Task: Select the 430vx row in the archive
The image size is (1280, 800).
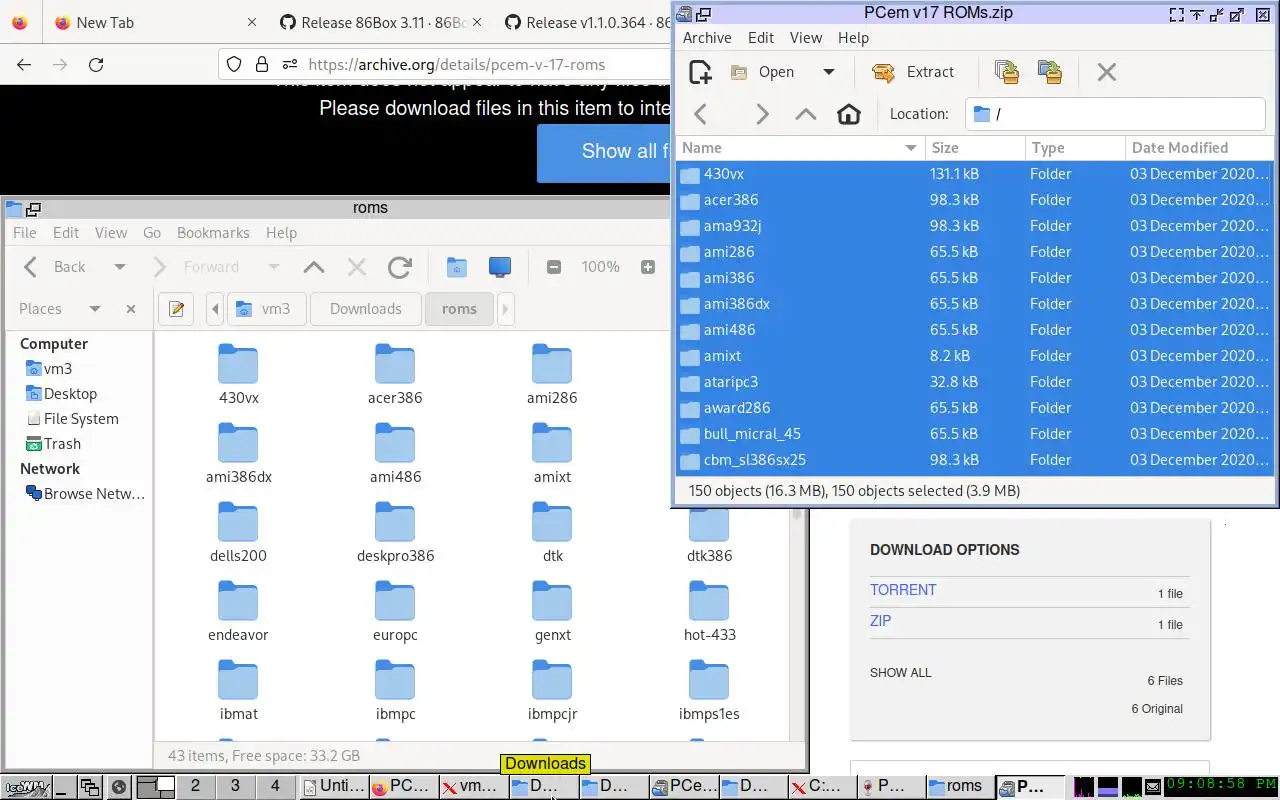Action: coord(974,174)
